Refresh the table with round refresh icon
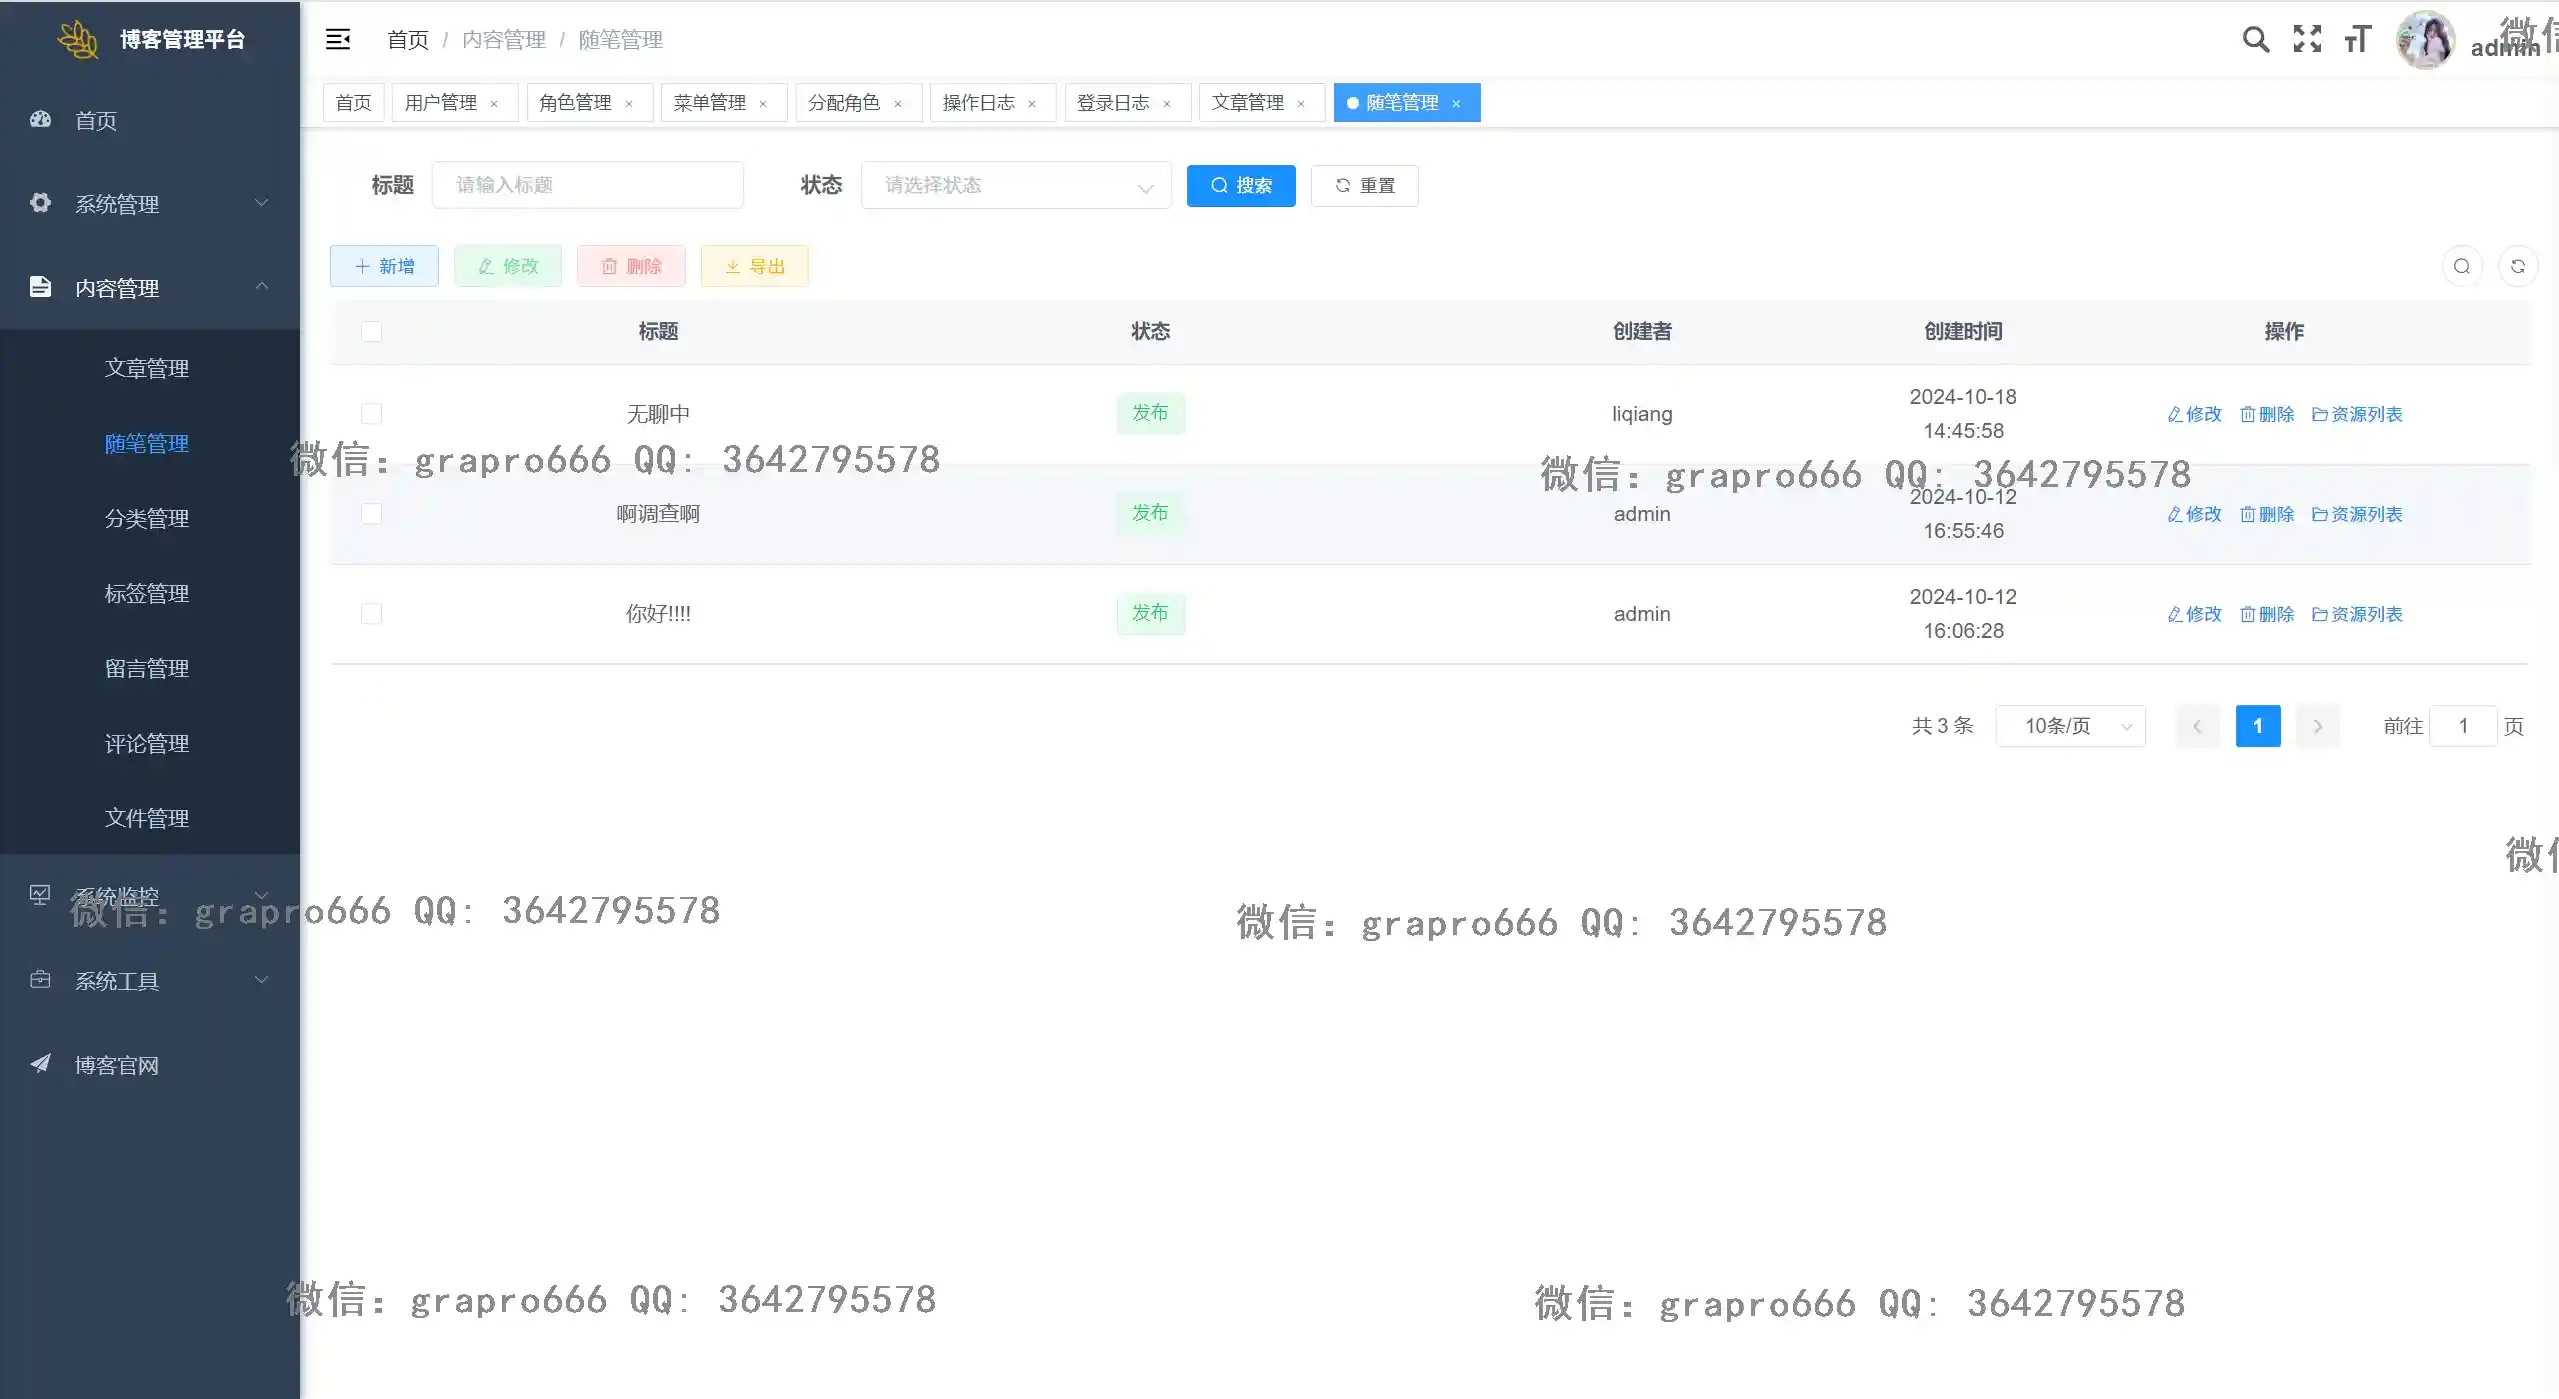Image resolution: width=2559 pixels, height=1399 pixels. click(x=2517, y=266)
